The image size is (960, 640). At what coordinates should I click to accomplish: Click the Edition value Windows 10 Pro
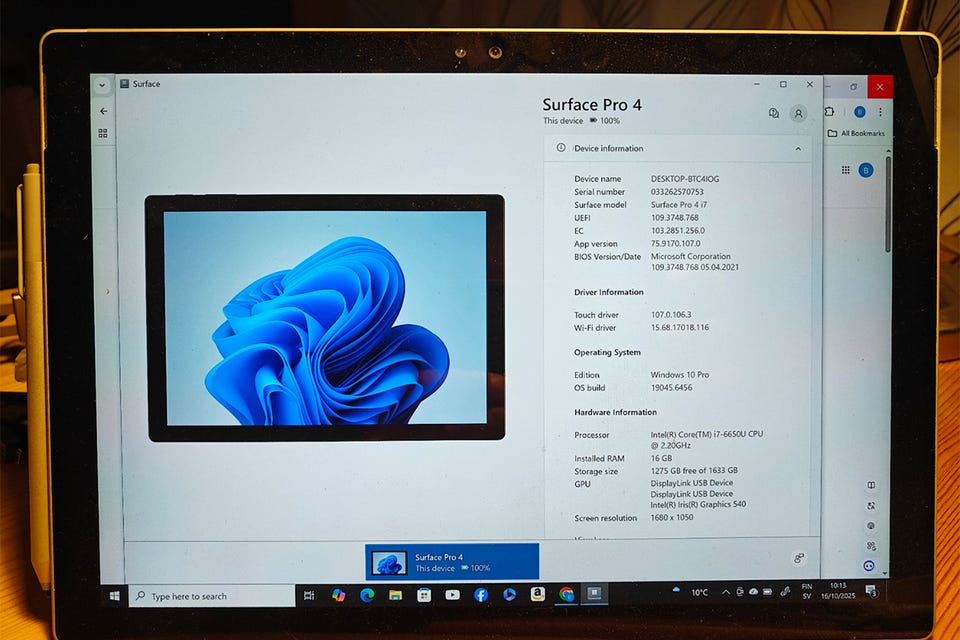point(680,375)
